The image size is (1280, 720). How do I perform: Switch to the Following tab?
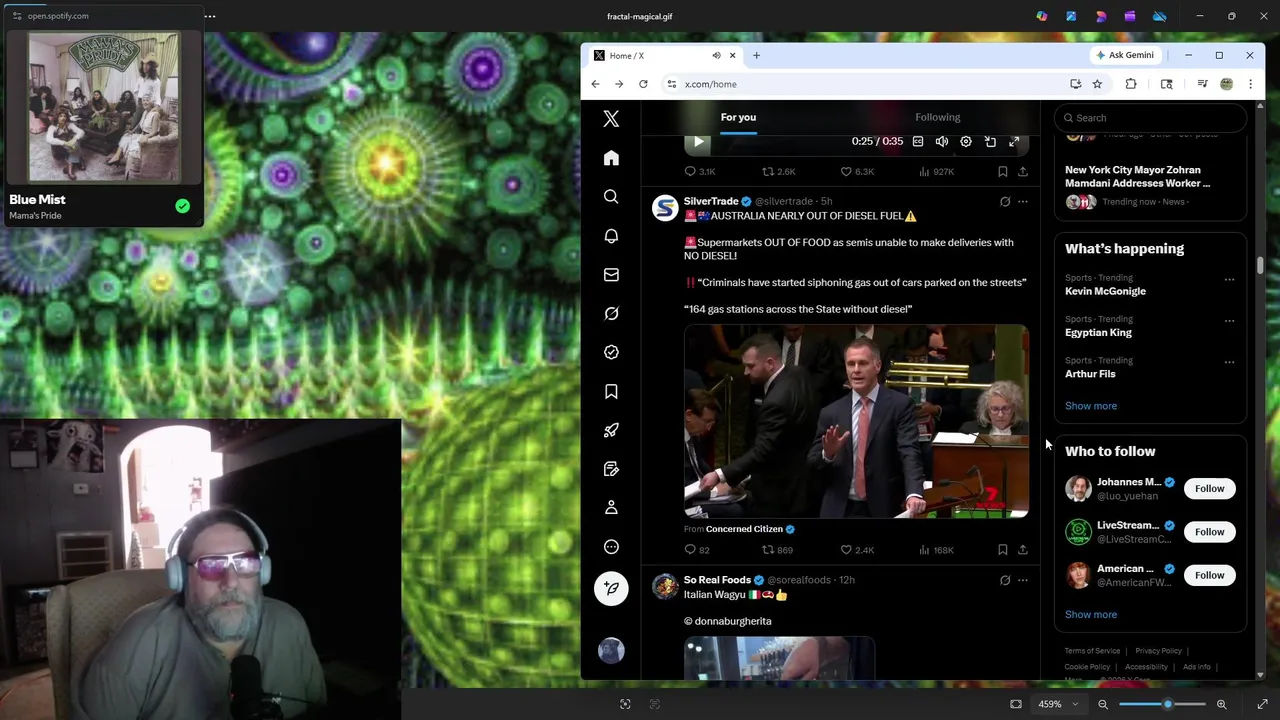click(937, 117)
